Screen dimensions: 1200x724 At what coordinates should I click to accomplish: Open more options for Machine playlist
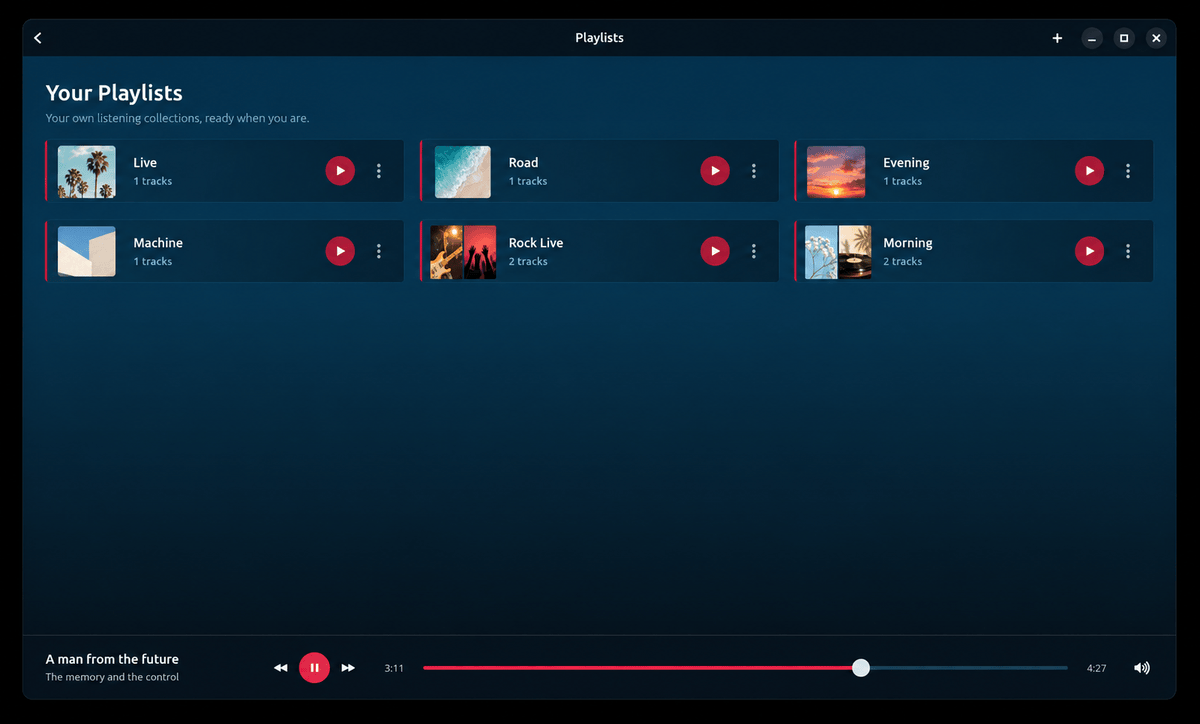click(379, 251)
